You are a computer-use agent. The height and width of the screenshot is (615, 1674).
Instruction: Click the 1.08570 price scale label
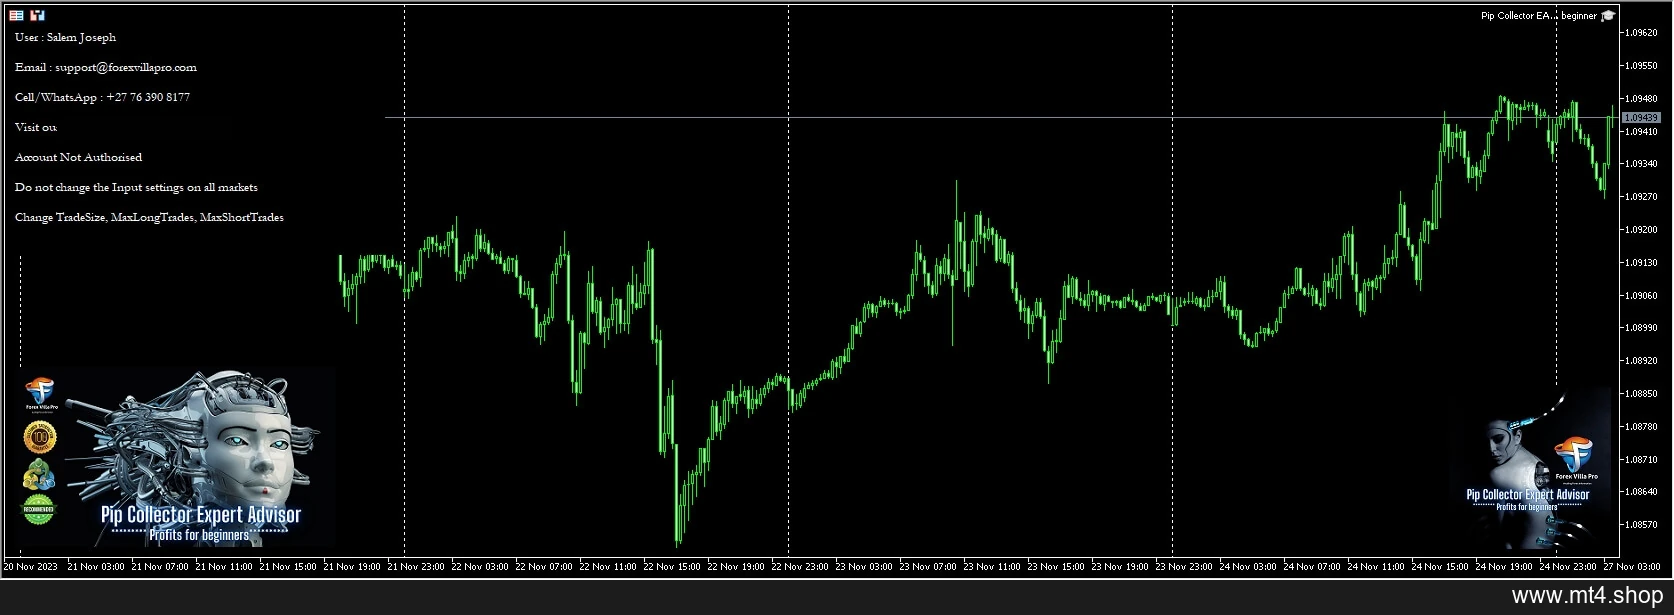coord(1642,525)
